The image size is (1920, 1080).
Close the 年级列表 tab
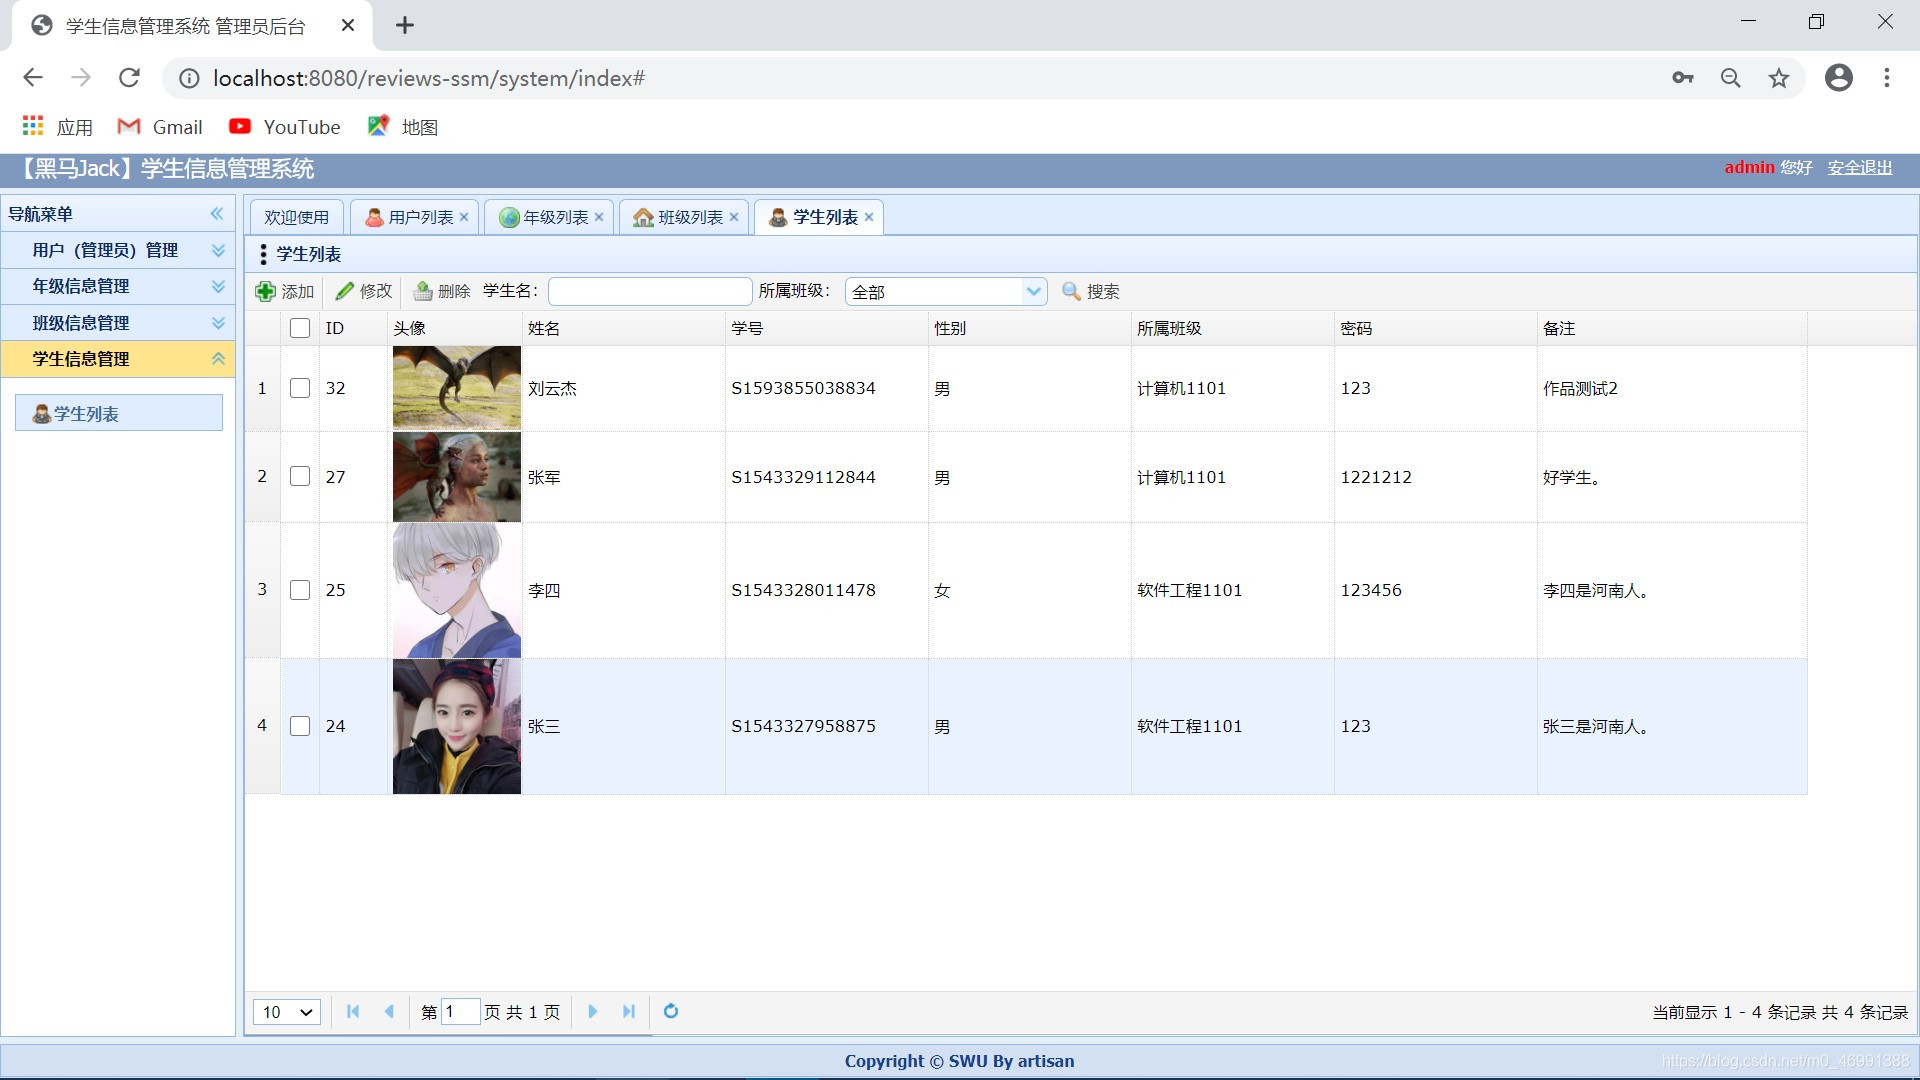click(599, 217)
